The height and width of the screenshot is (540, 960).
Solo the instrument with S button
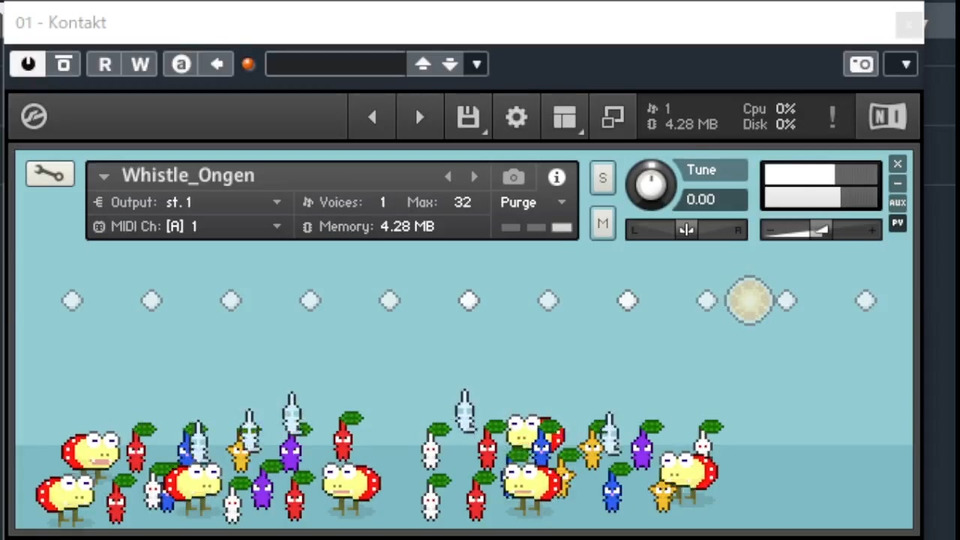(603, 178)
